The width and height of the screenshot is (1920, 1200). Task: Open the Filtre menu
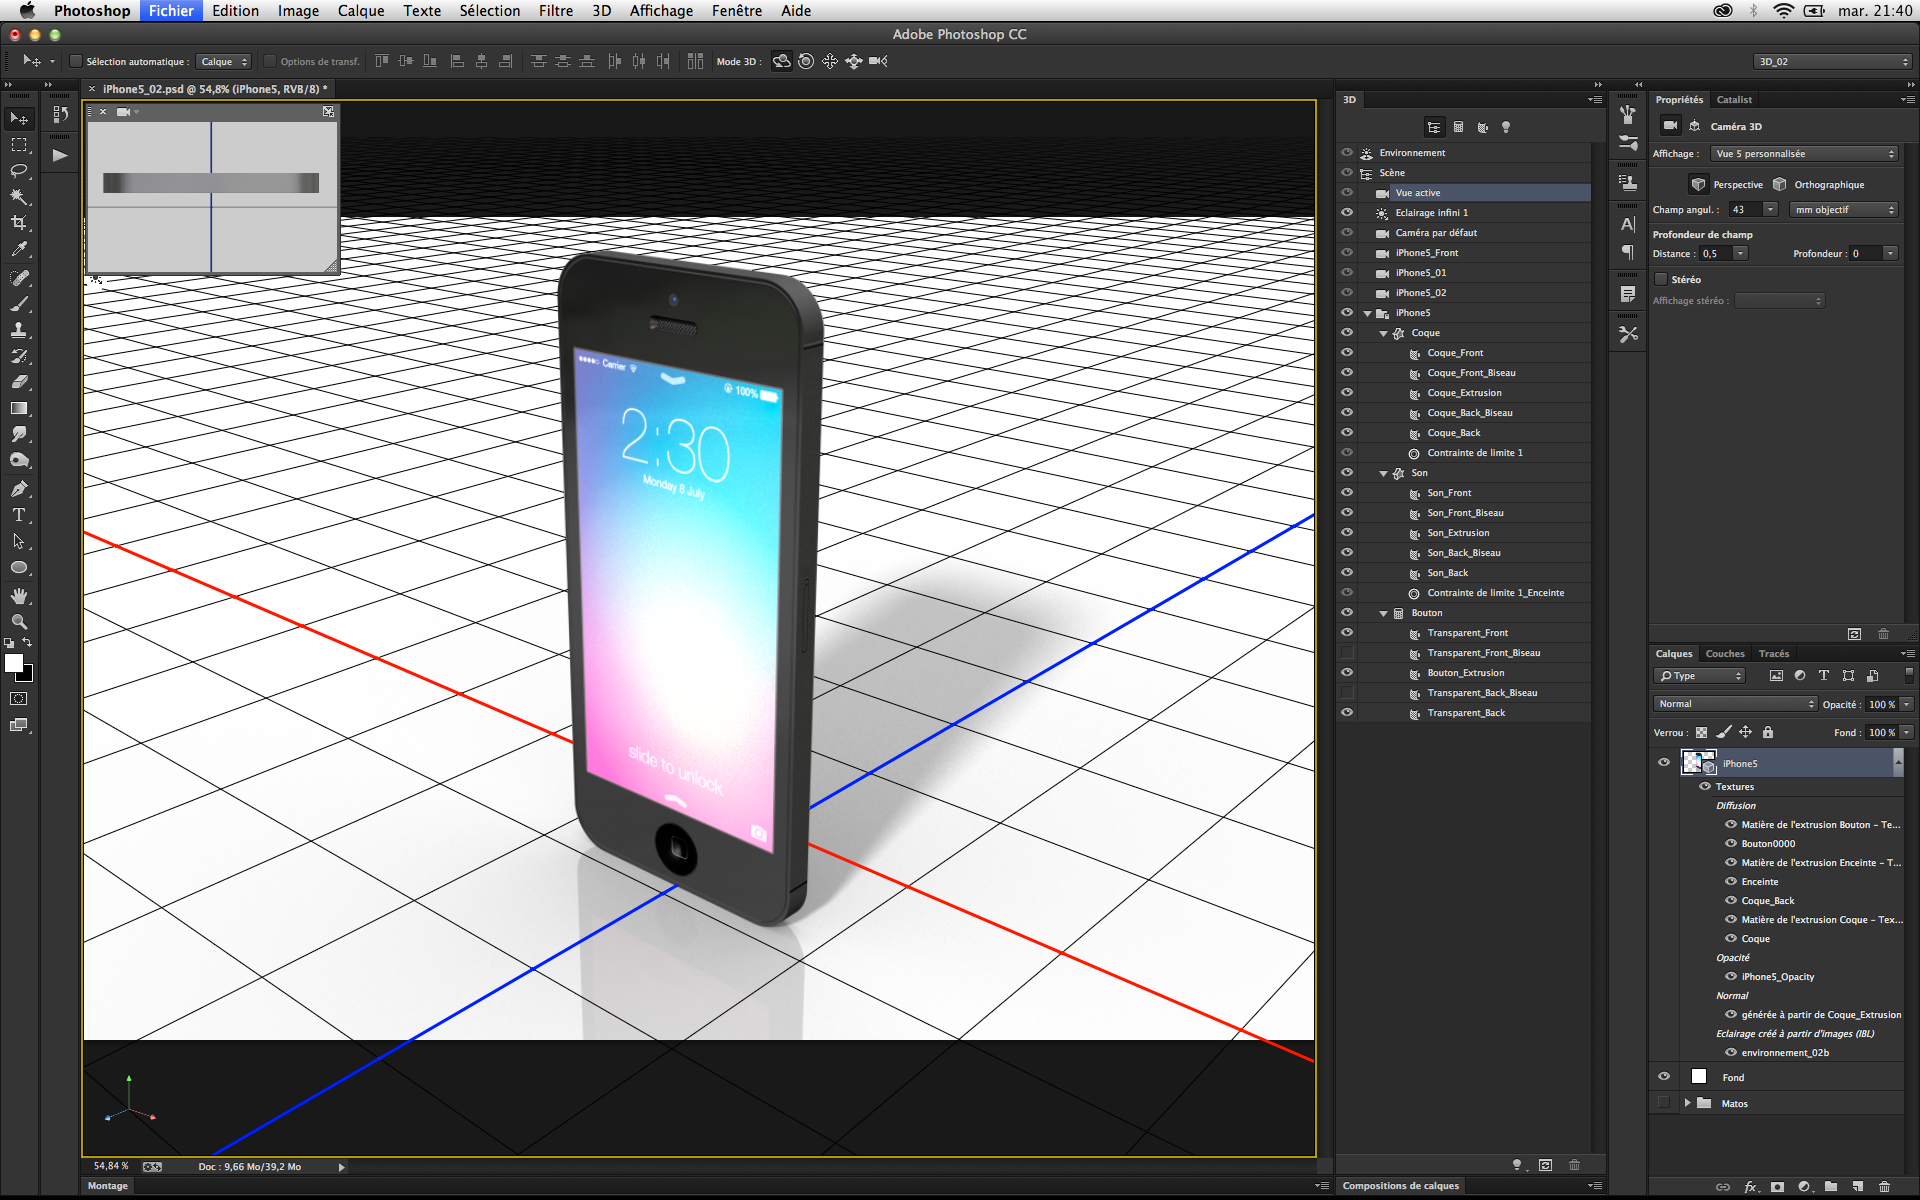556,10
